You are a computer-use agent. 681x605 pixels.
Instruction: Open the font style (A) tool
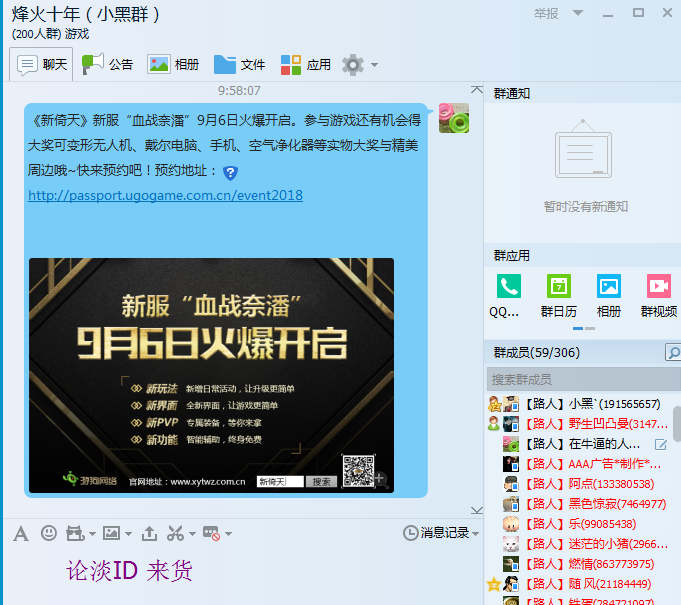click(21, 533)
